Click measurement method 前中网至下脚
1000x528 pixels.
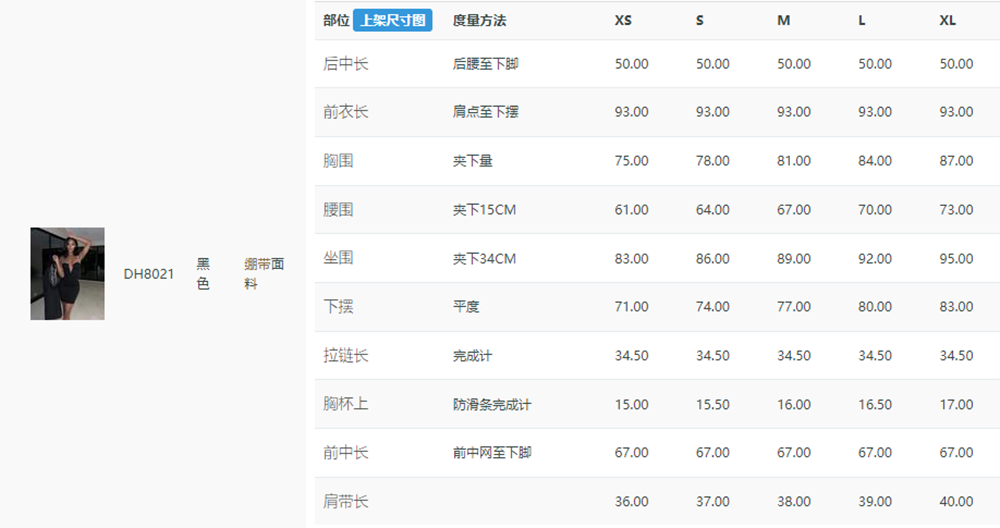coord(492,453)
